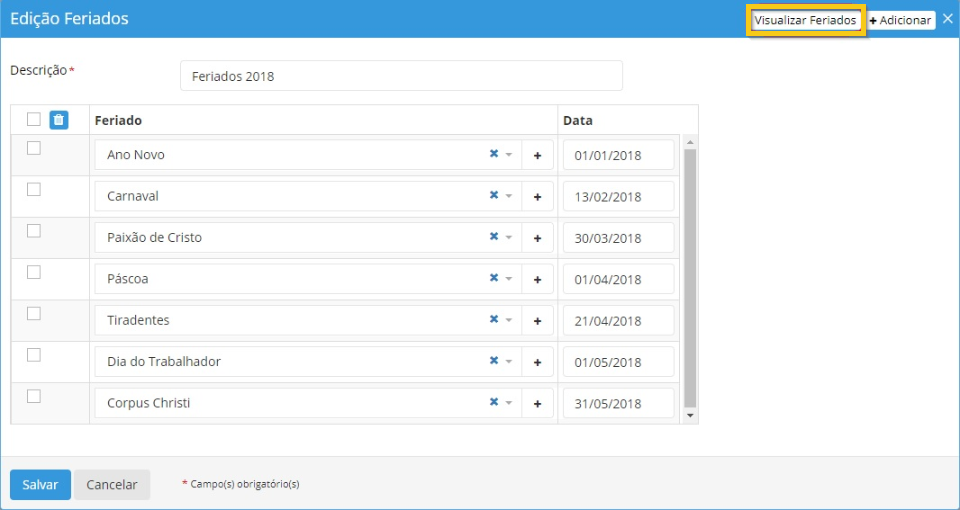Tick the checkbox for Páscoa row
The height and width of the screenshot is (510, 960).
click(34, 272)
